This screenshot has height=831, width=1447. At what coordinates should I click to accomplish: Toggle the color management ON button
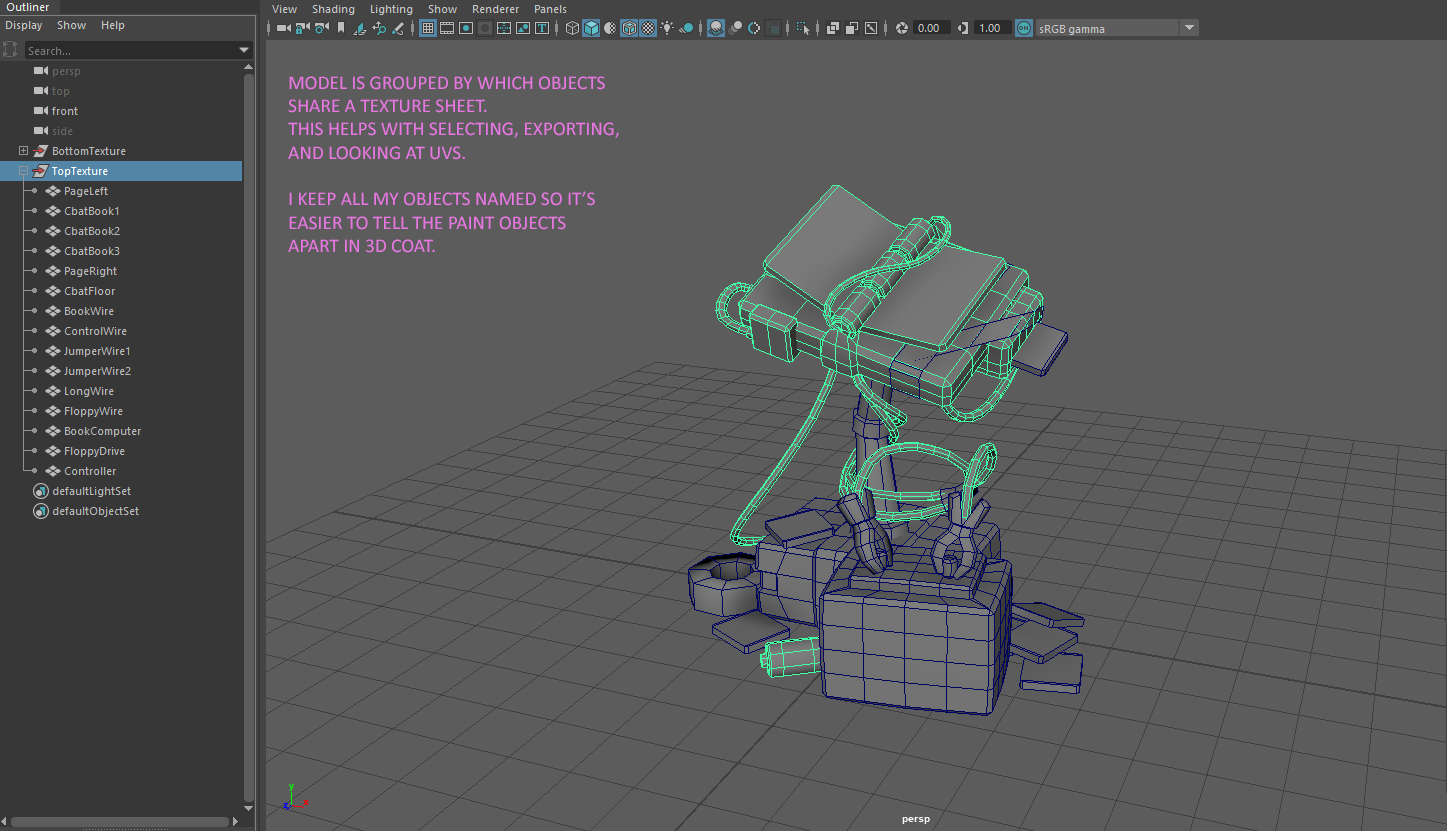(x=1024, y=28)
